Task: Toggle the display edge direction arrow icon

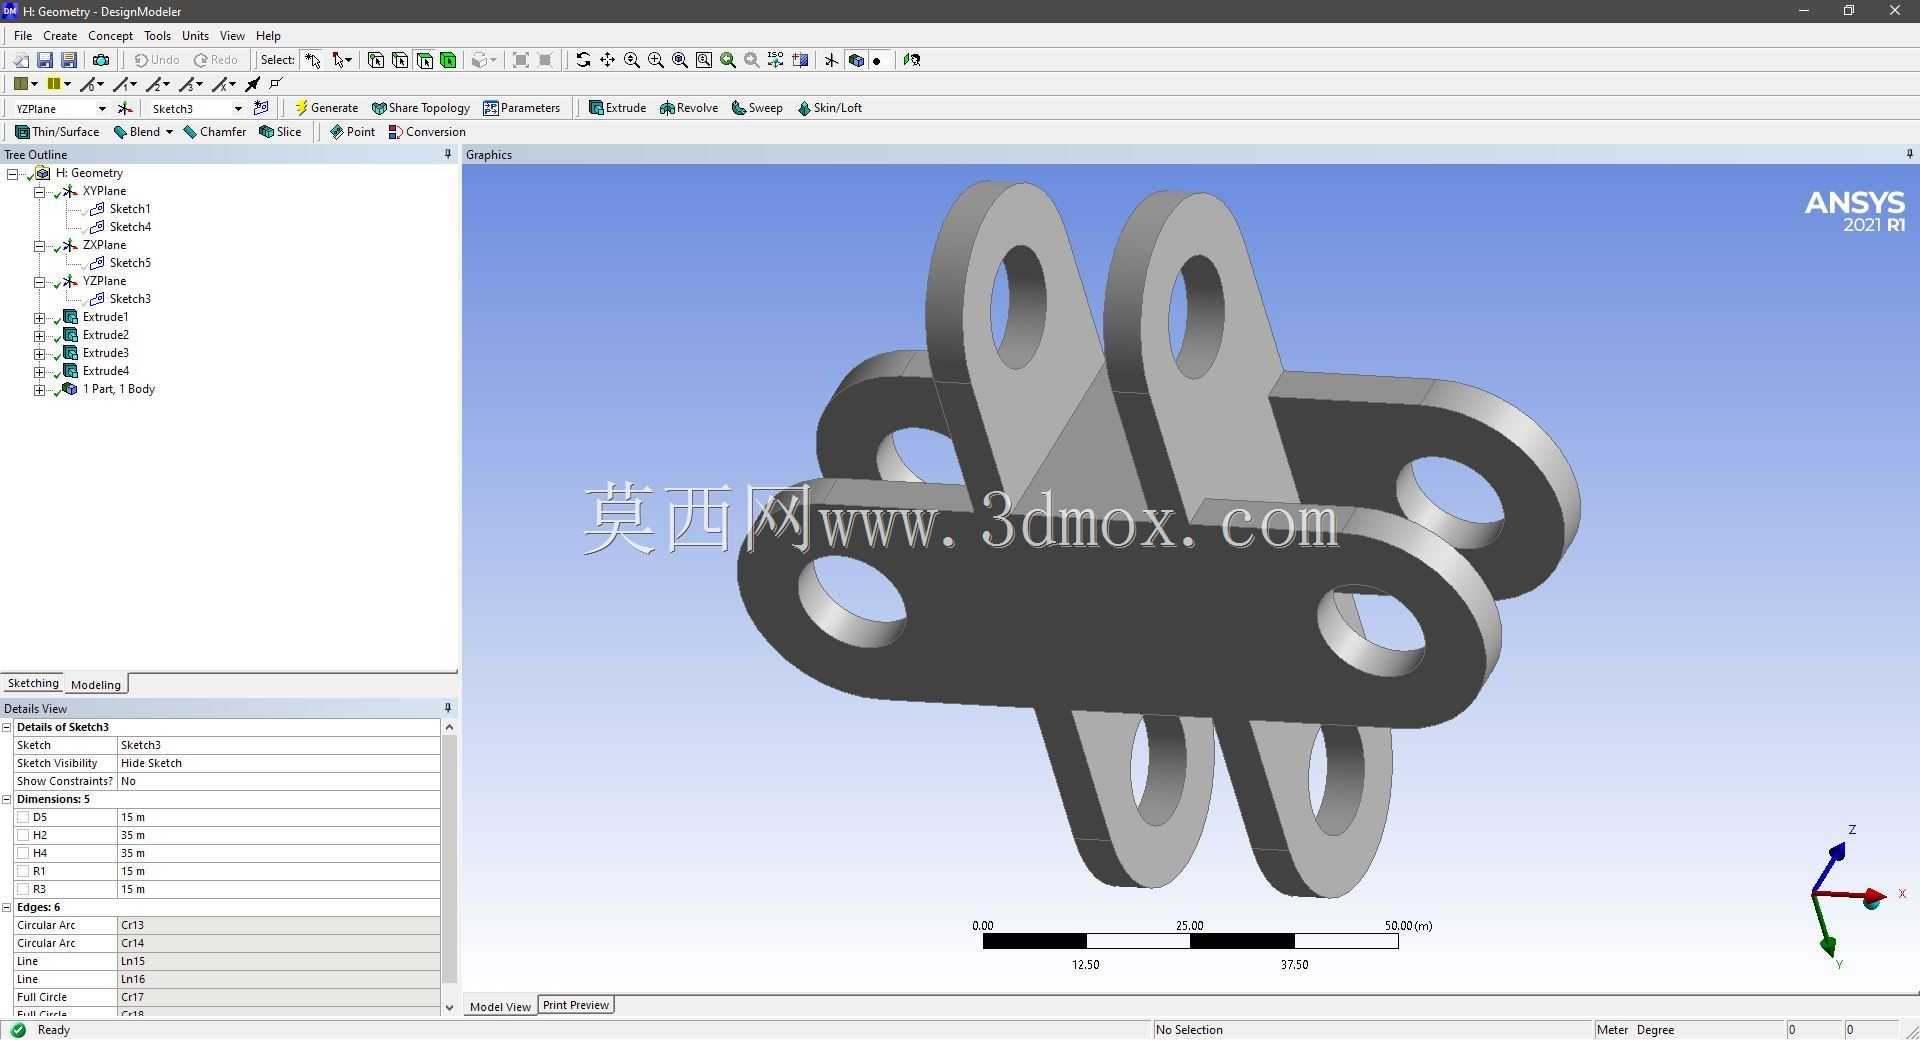Action: point(253,84)
